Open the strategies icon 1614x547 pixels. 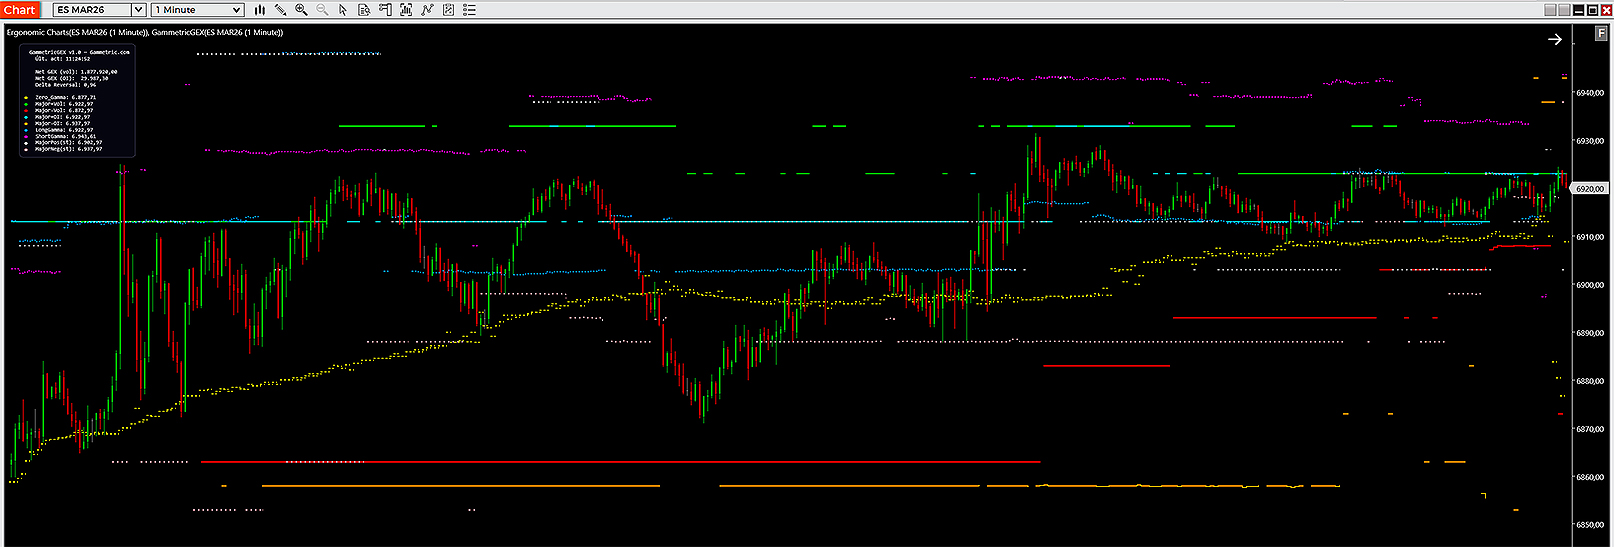[427, 10]
